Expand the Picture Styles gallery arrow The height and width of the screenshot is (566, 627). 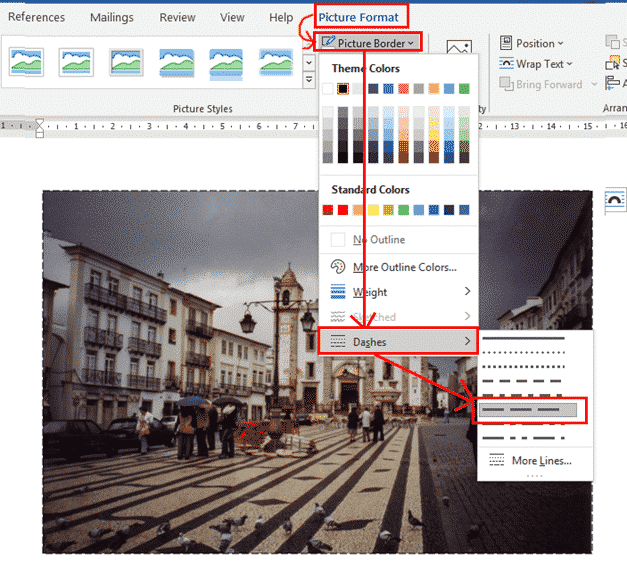point(309,79)
